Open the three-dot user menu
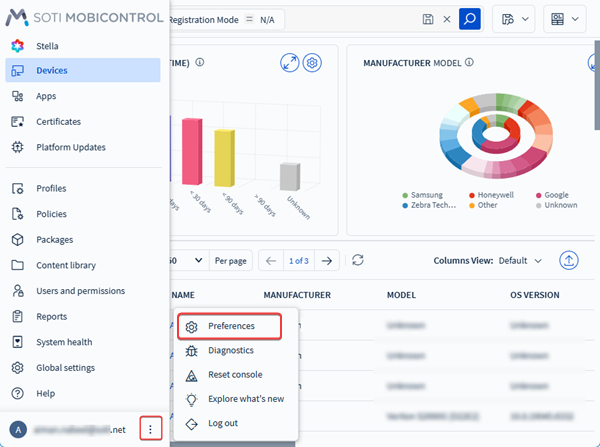This screenshot has height=447, width=600. [150, 429]
